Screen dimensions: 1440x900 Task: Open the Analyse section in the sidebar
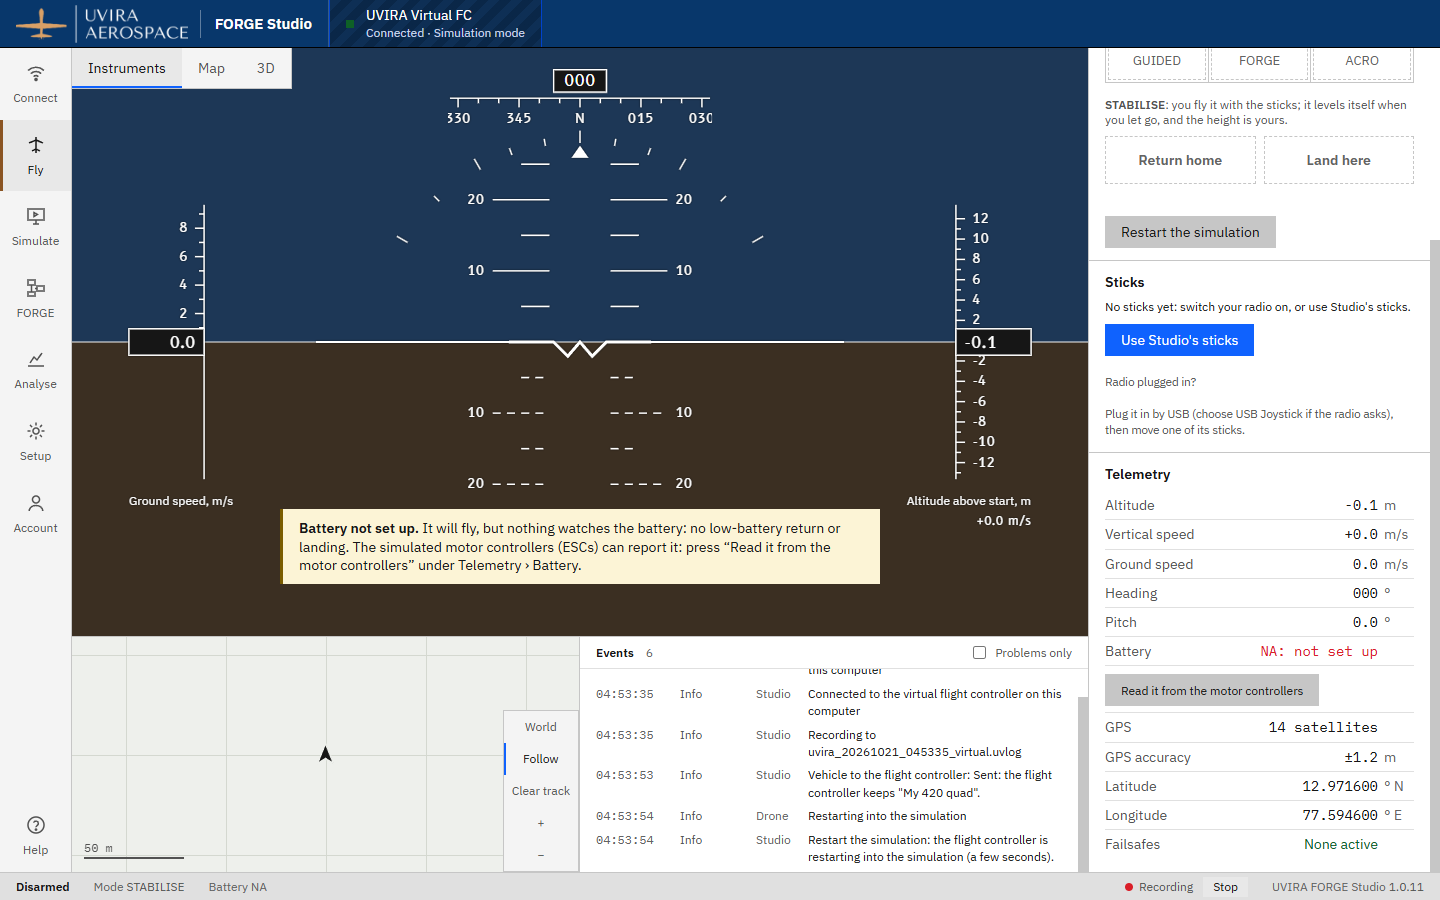pos(36,370)
